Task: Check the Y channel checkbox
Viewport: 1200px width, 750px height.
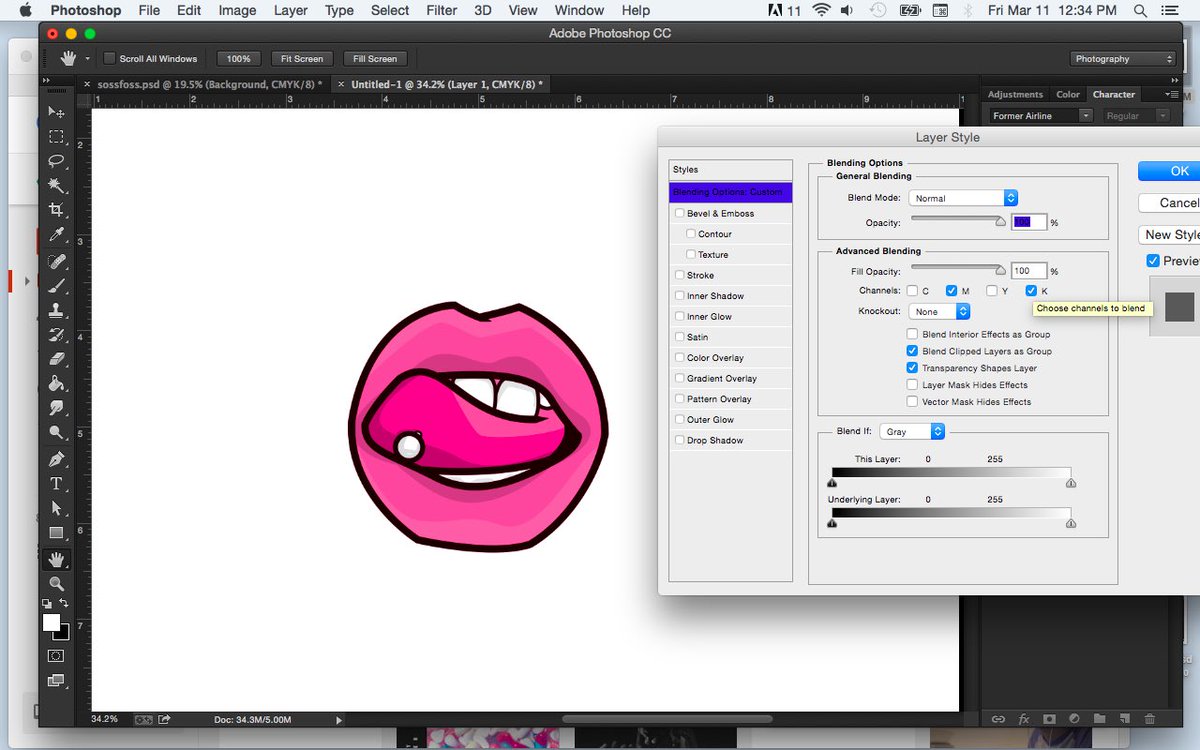Action: [x=992, y=291]
